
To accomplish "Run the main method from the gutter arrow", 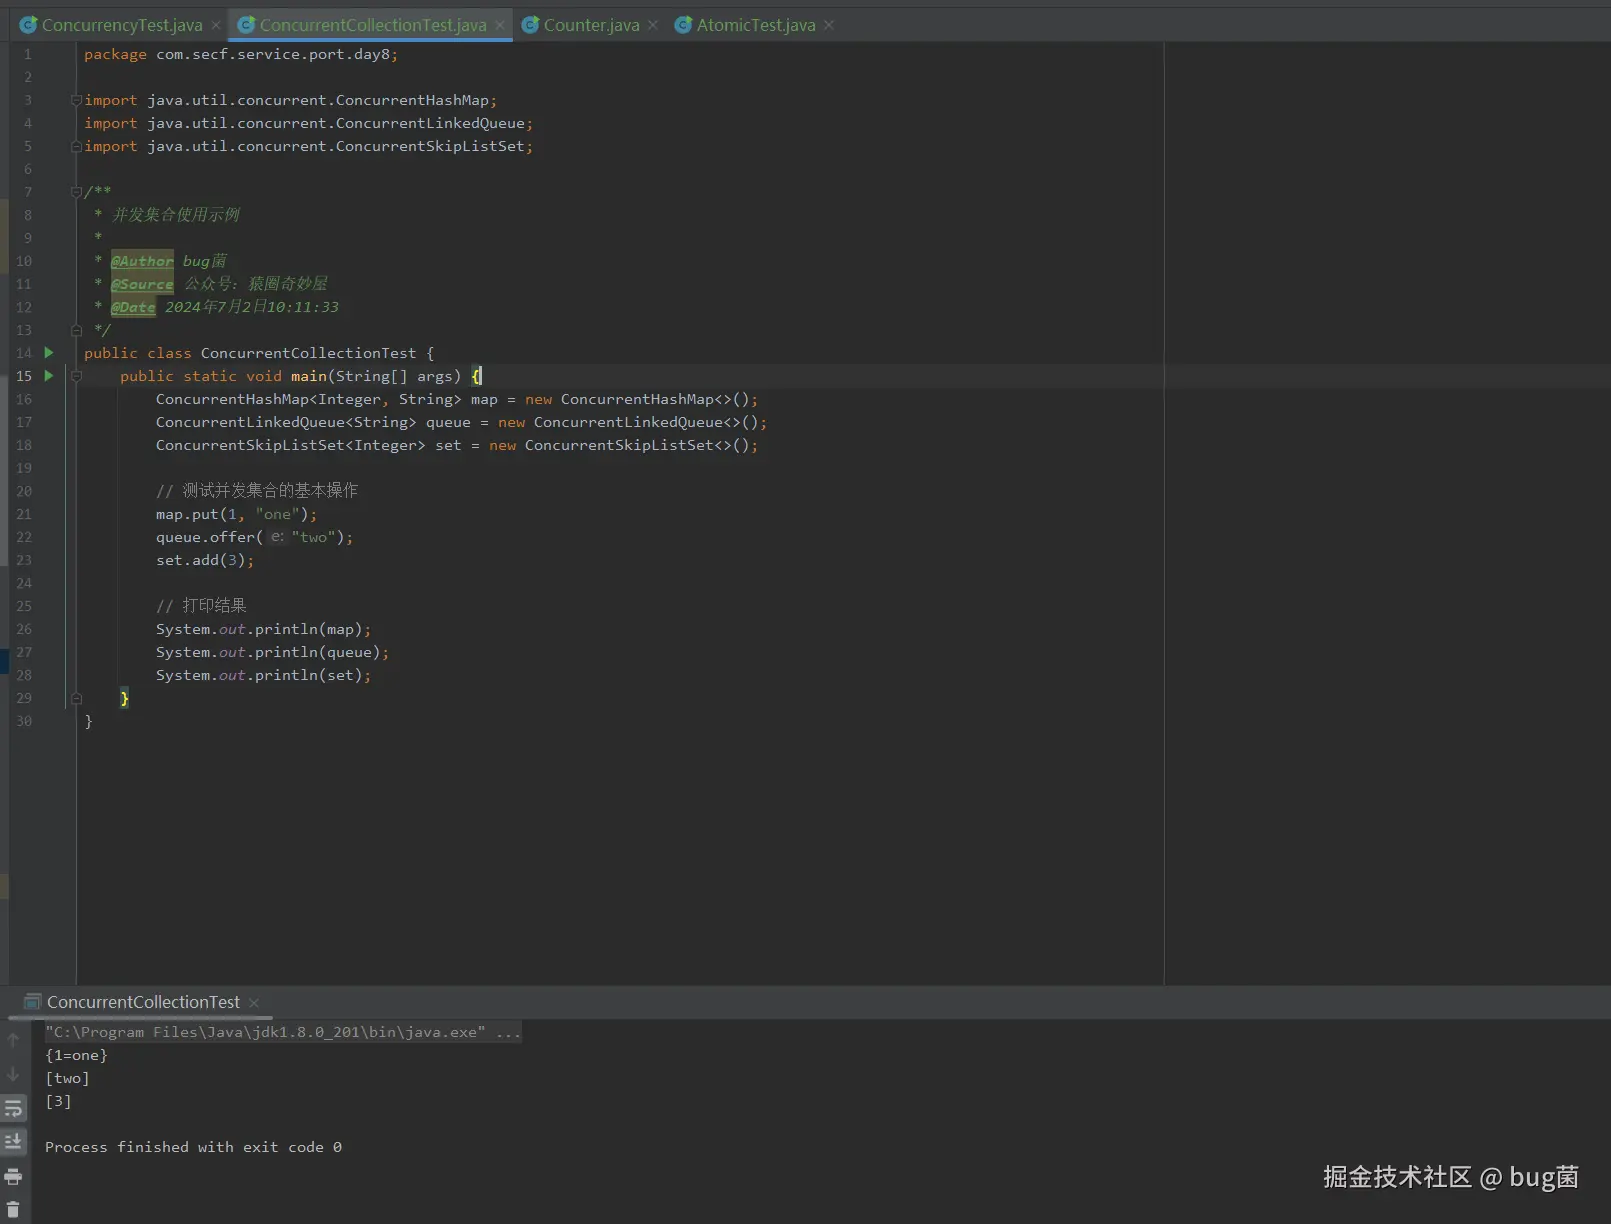I will (48, 376).
